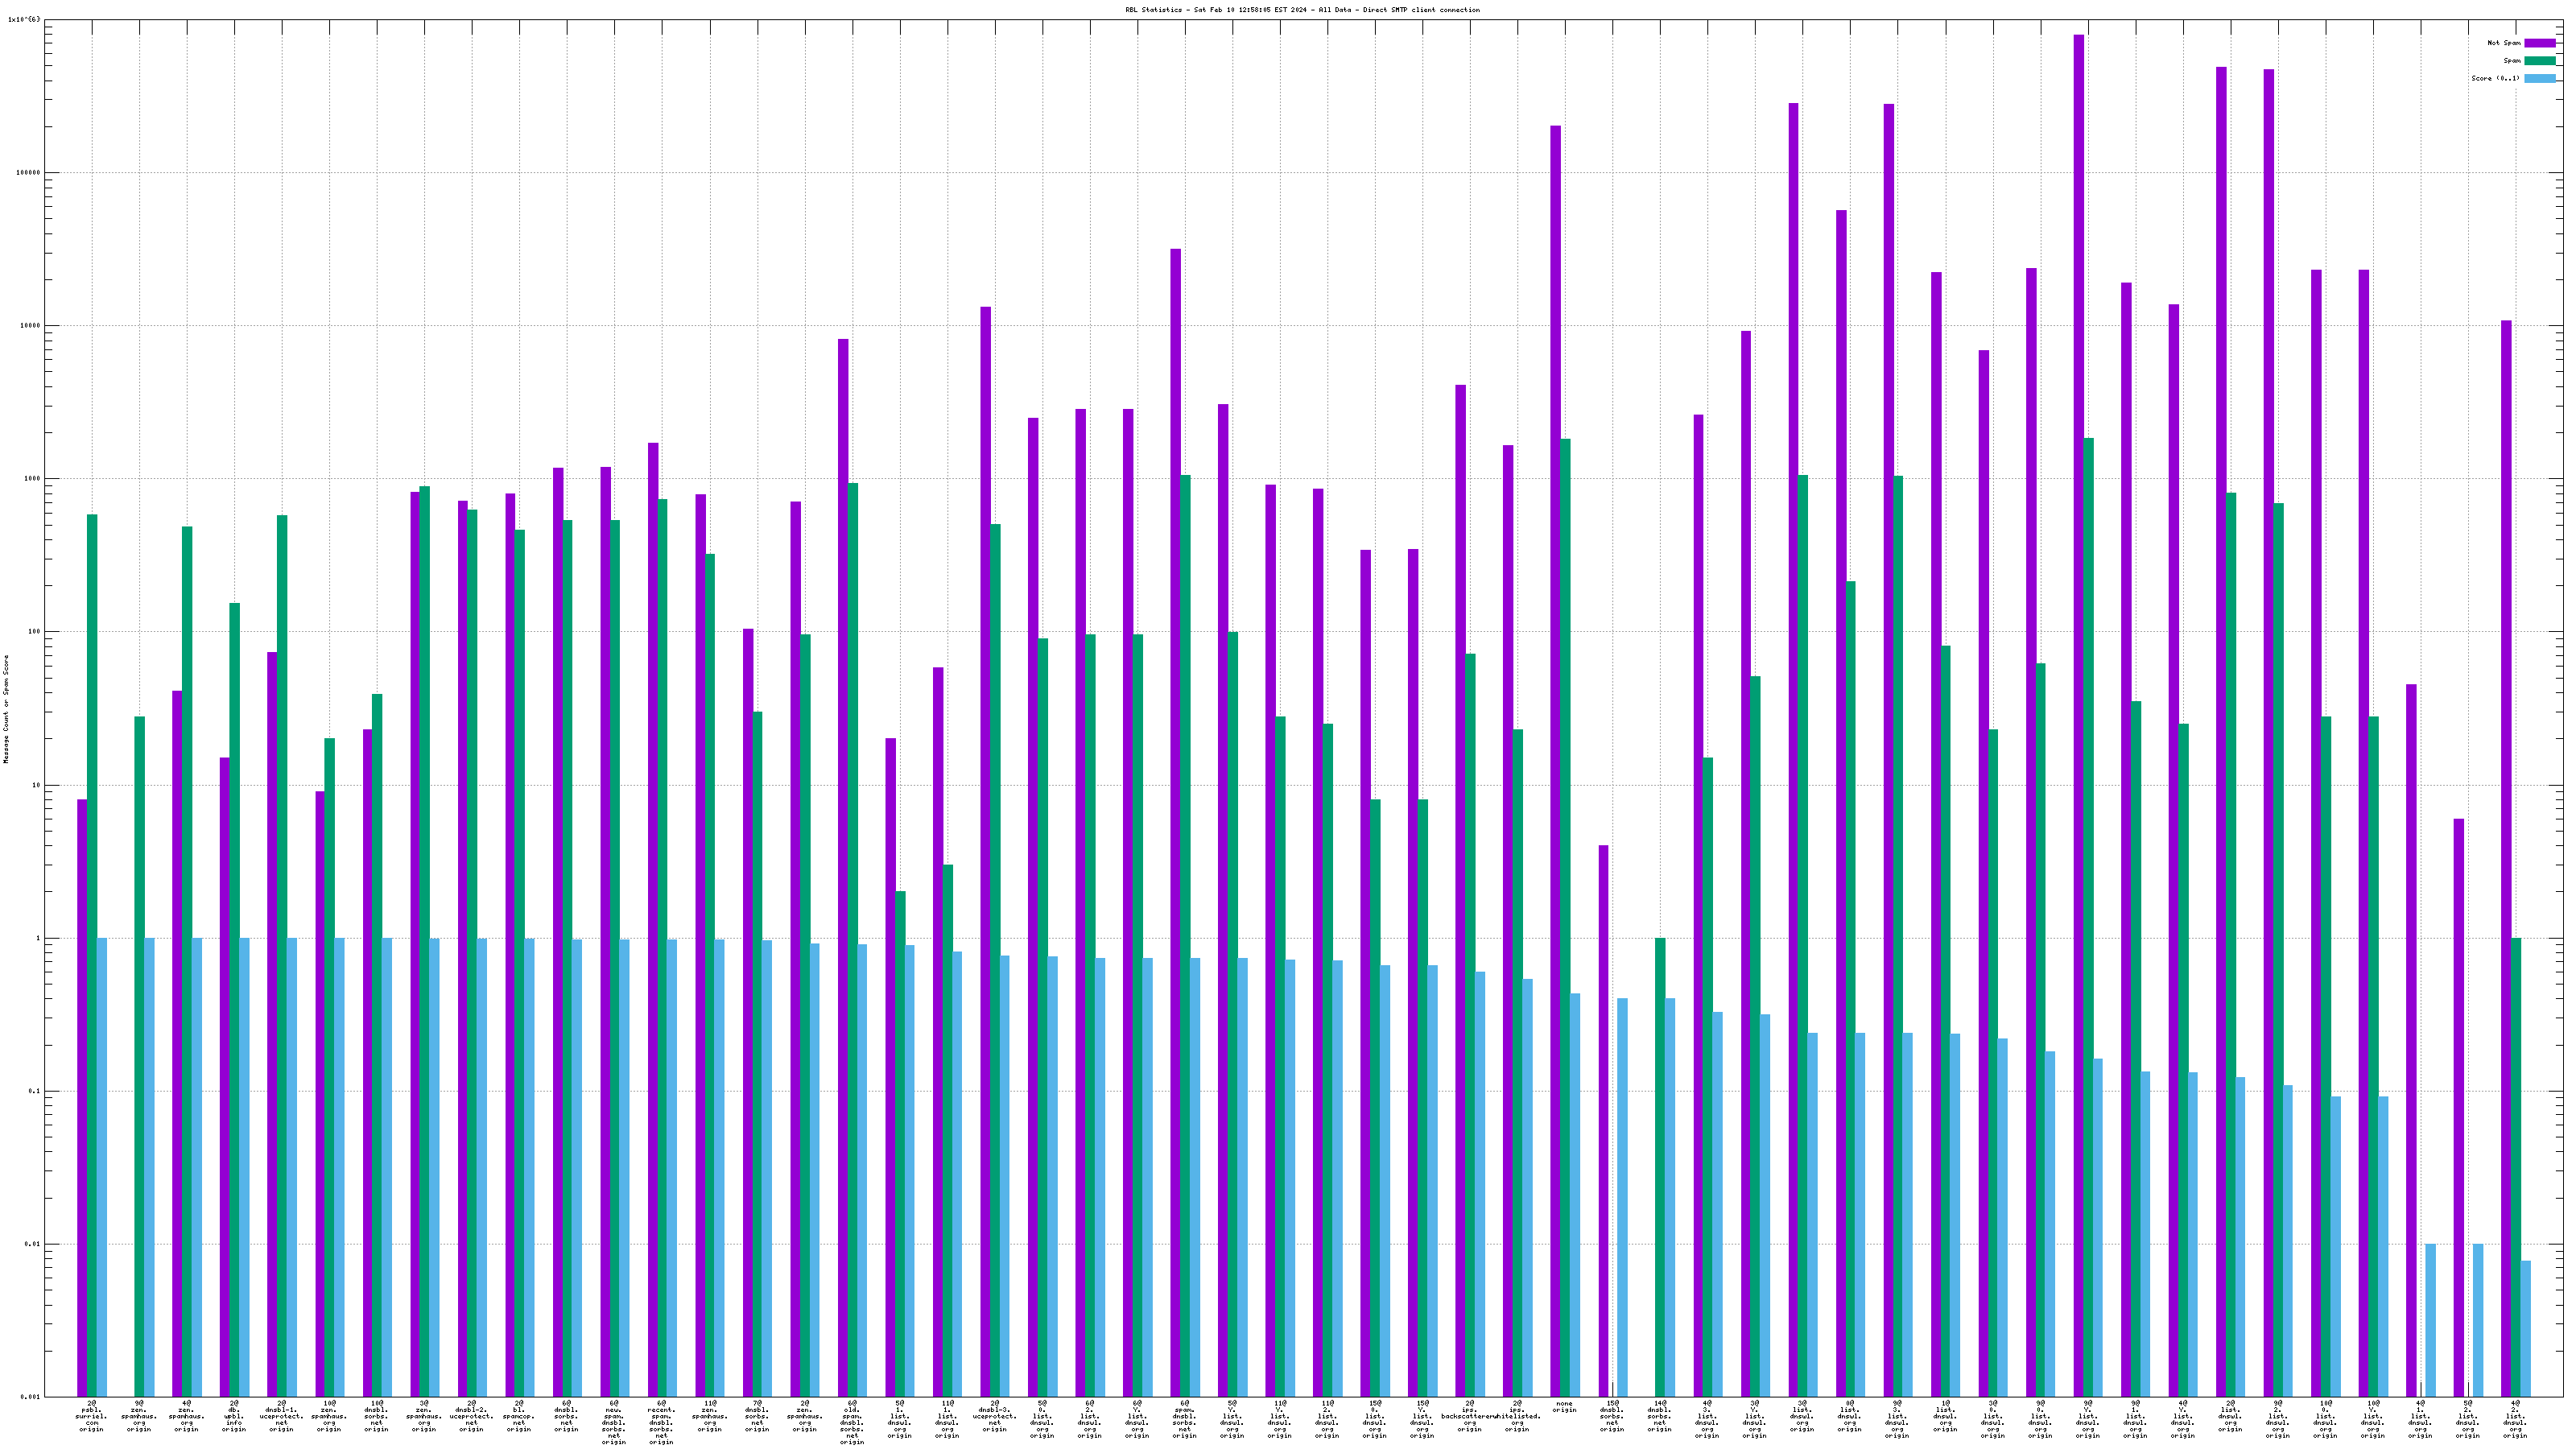Click the 'Message Count or Spam Score' axis label
The height and width of the screenshot is (1449, 2576).
coord(6,710)
